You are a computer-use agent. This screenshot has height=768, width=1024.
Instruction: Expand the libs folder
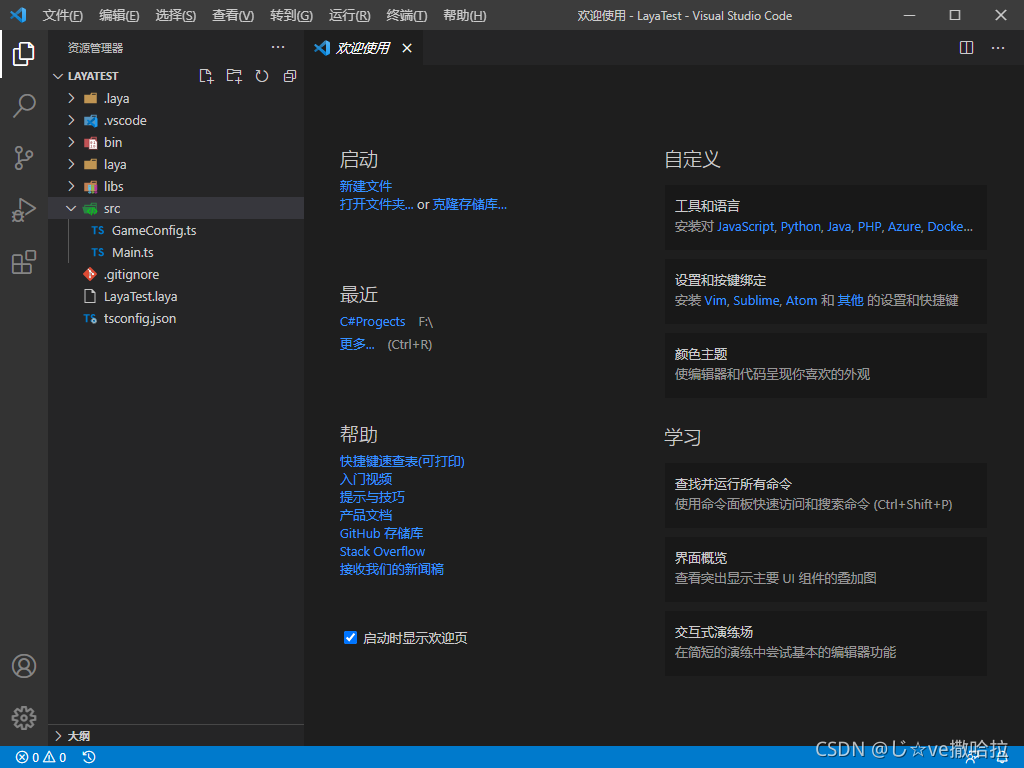coord(71,186)
